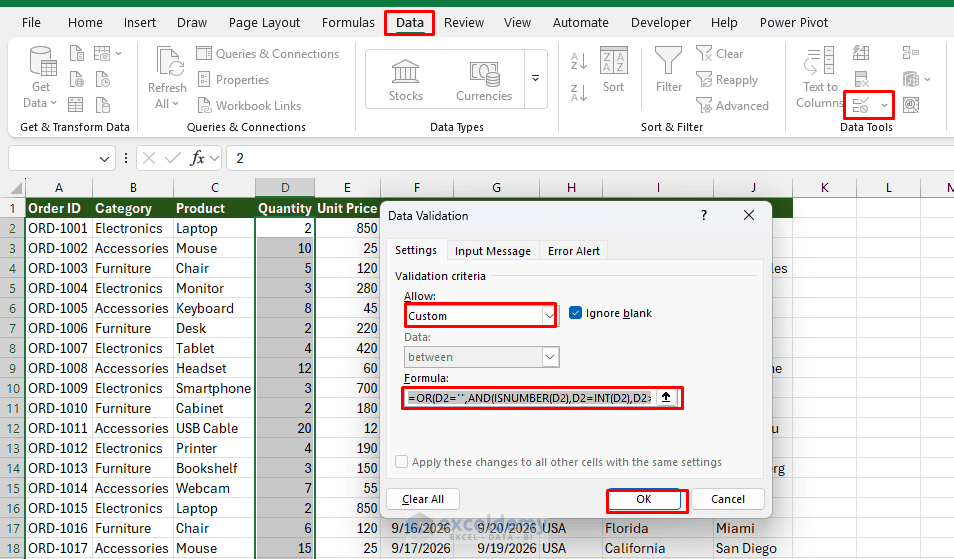Clear the applied filter
The width and height of the screenshot is (954, 559).
[720, 54]
